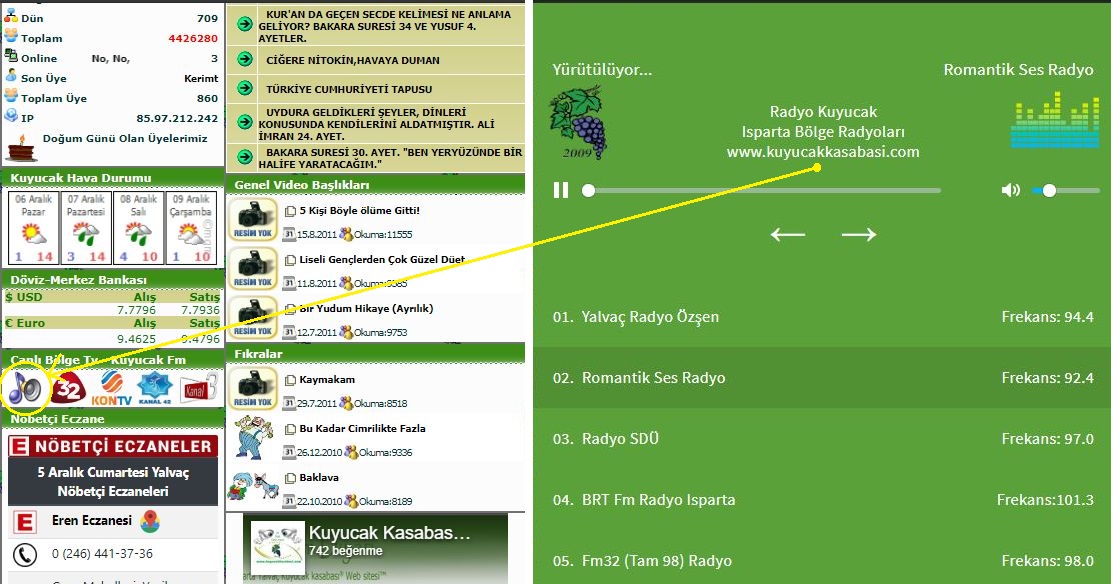Screen dimensions: 1111x584
Task: Open the Eren Eczanesi pharmacy entry
Action: [x=91, y=521]
